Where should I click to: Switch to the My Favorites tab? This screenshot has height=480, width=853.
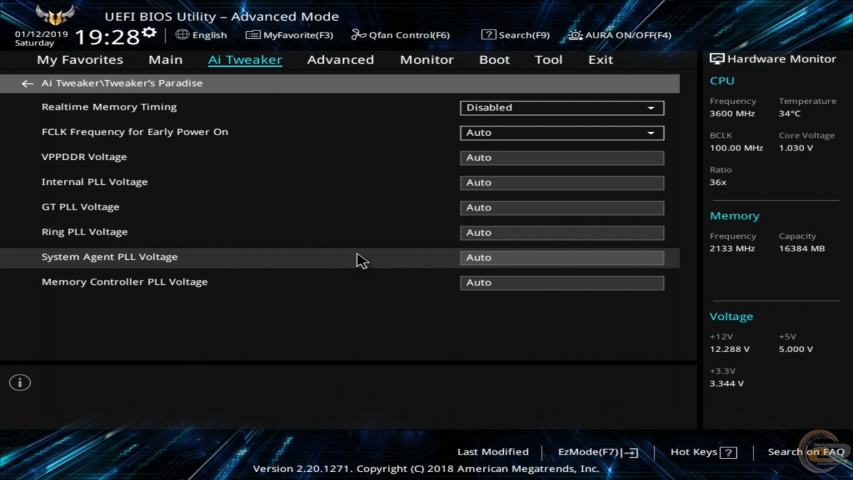point(80,60)
